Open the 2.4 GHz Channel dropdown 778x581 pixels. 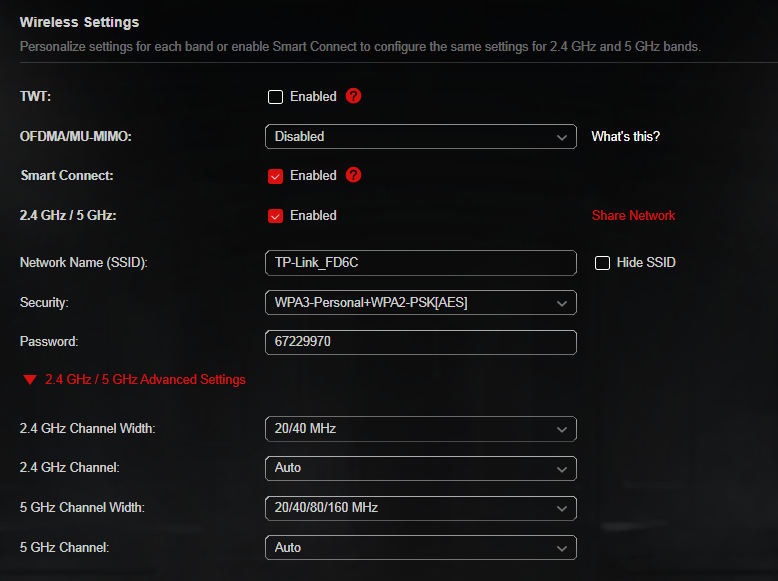[421, 468]
